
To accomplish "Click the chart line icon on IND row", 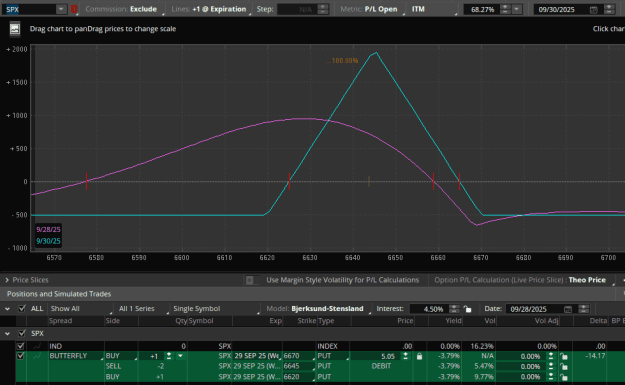I will (37, 346).
